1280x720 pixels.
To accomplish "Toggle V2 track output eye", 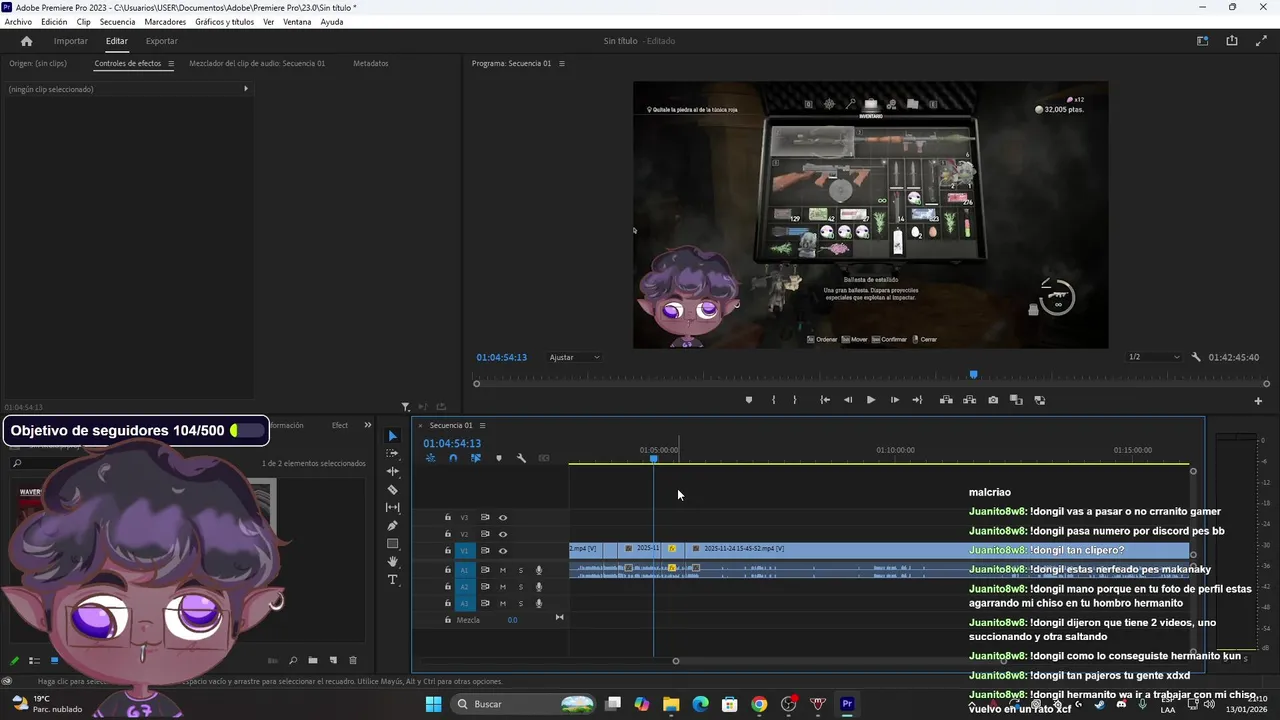I will pos(503,534).
